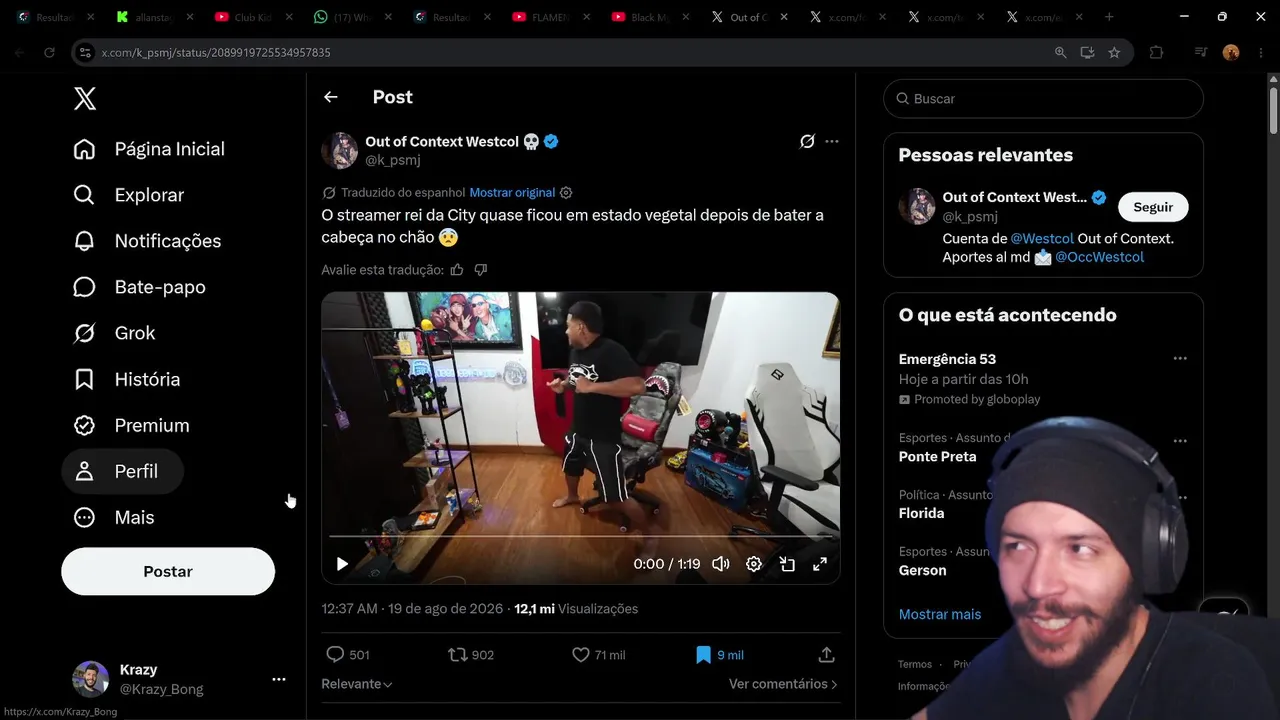Click the Buscar search field
This screenshot has width=1280, height=720.
[1043, 99]
